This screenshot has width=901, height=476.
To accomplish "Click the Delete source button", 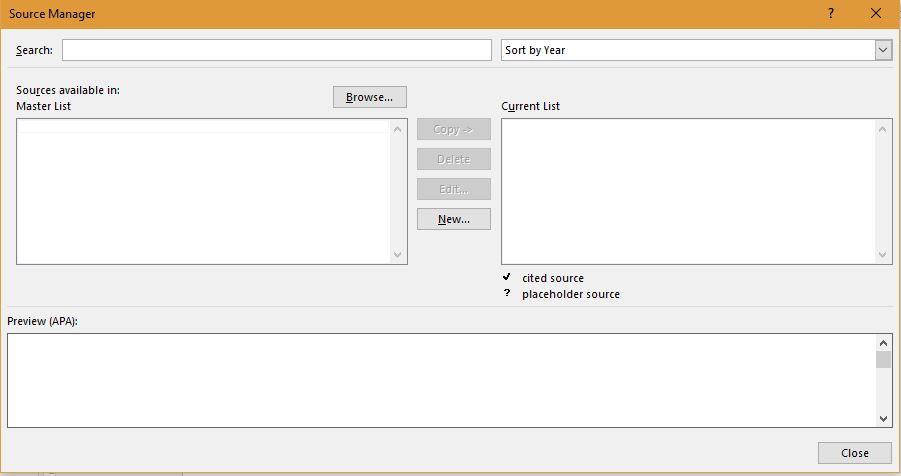I will [x=453, y=159].
